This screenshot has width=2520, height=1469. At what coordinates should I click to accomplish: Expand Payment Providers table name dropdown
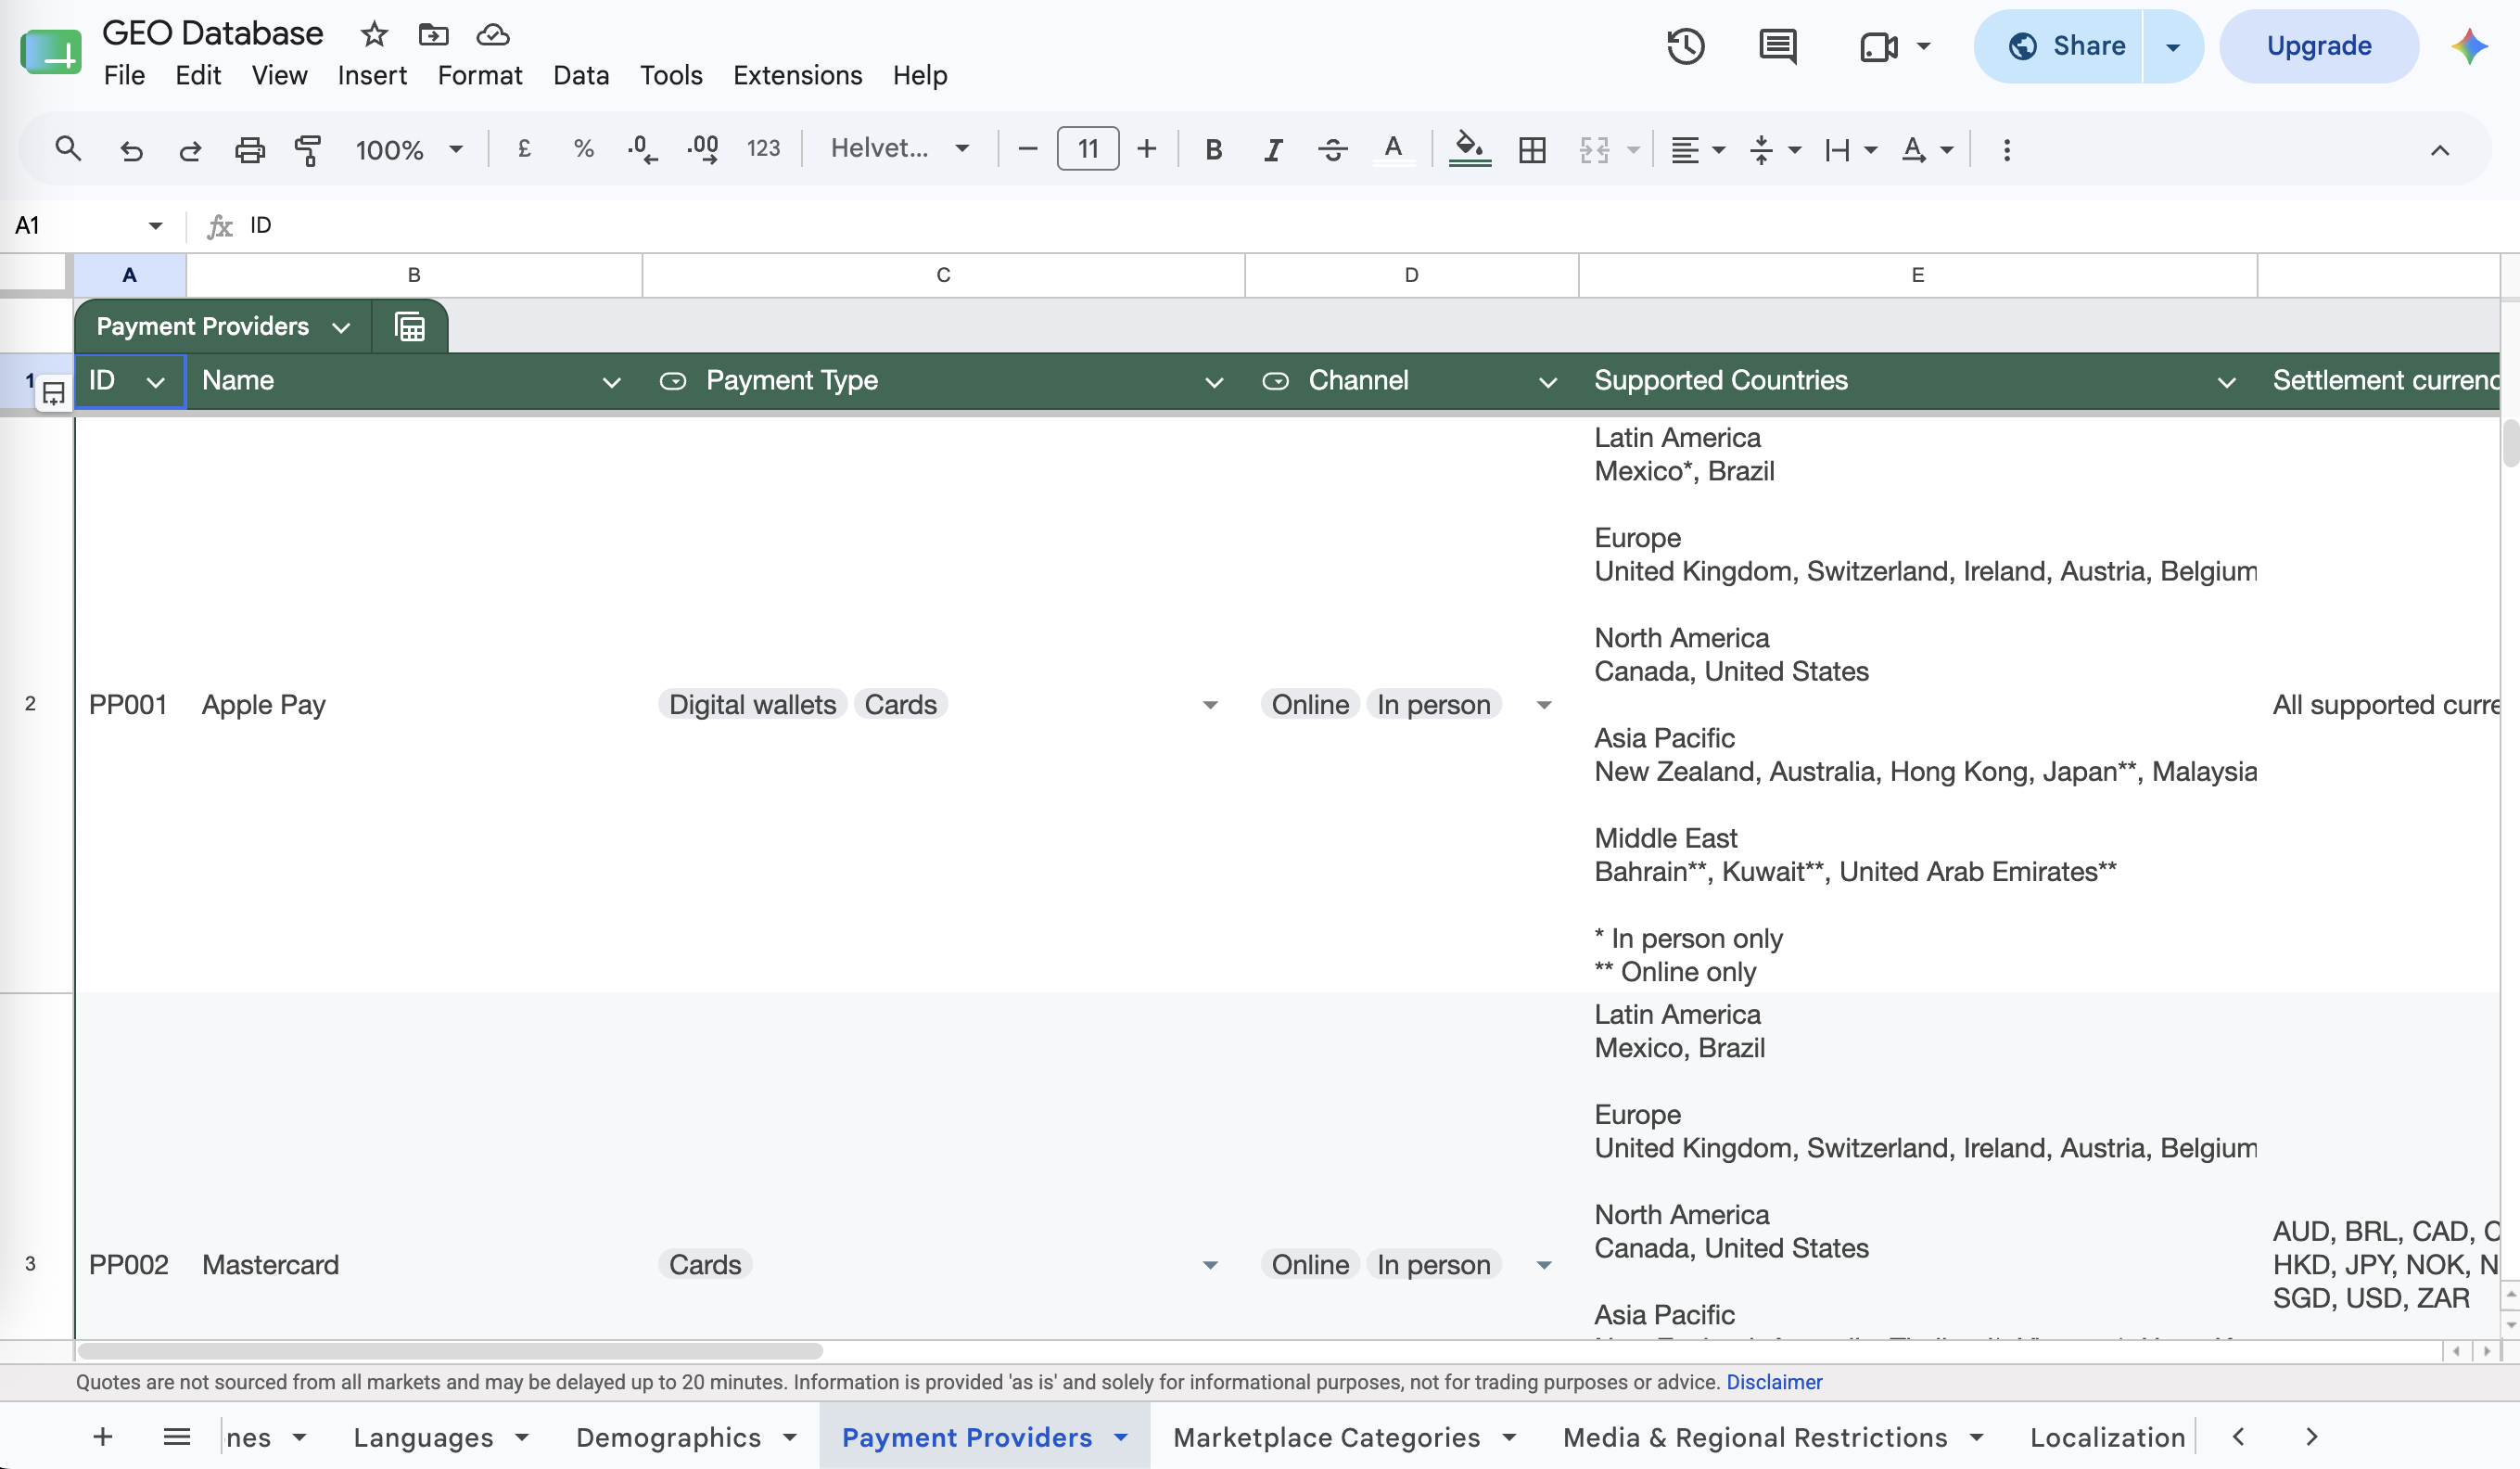341,327
